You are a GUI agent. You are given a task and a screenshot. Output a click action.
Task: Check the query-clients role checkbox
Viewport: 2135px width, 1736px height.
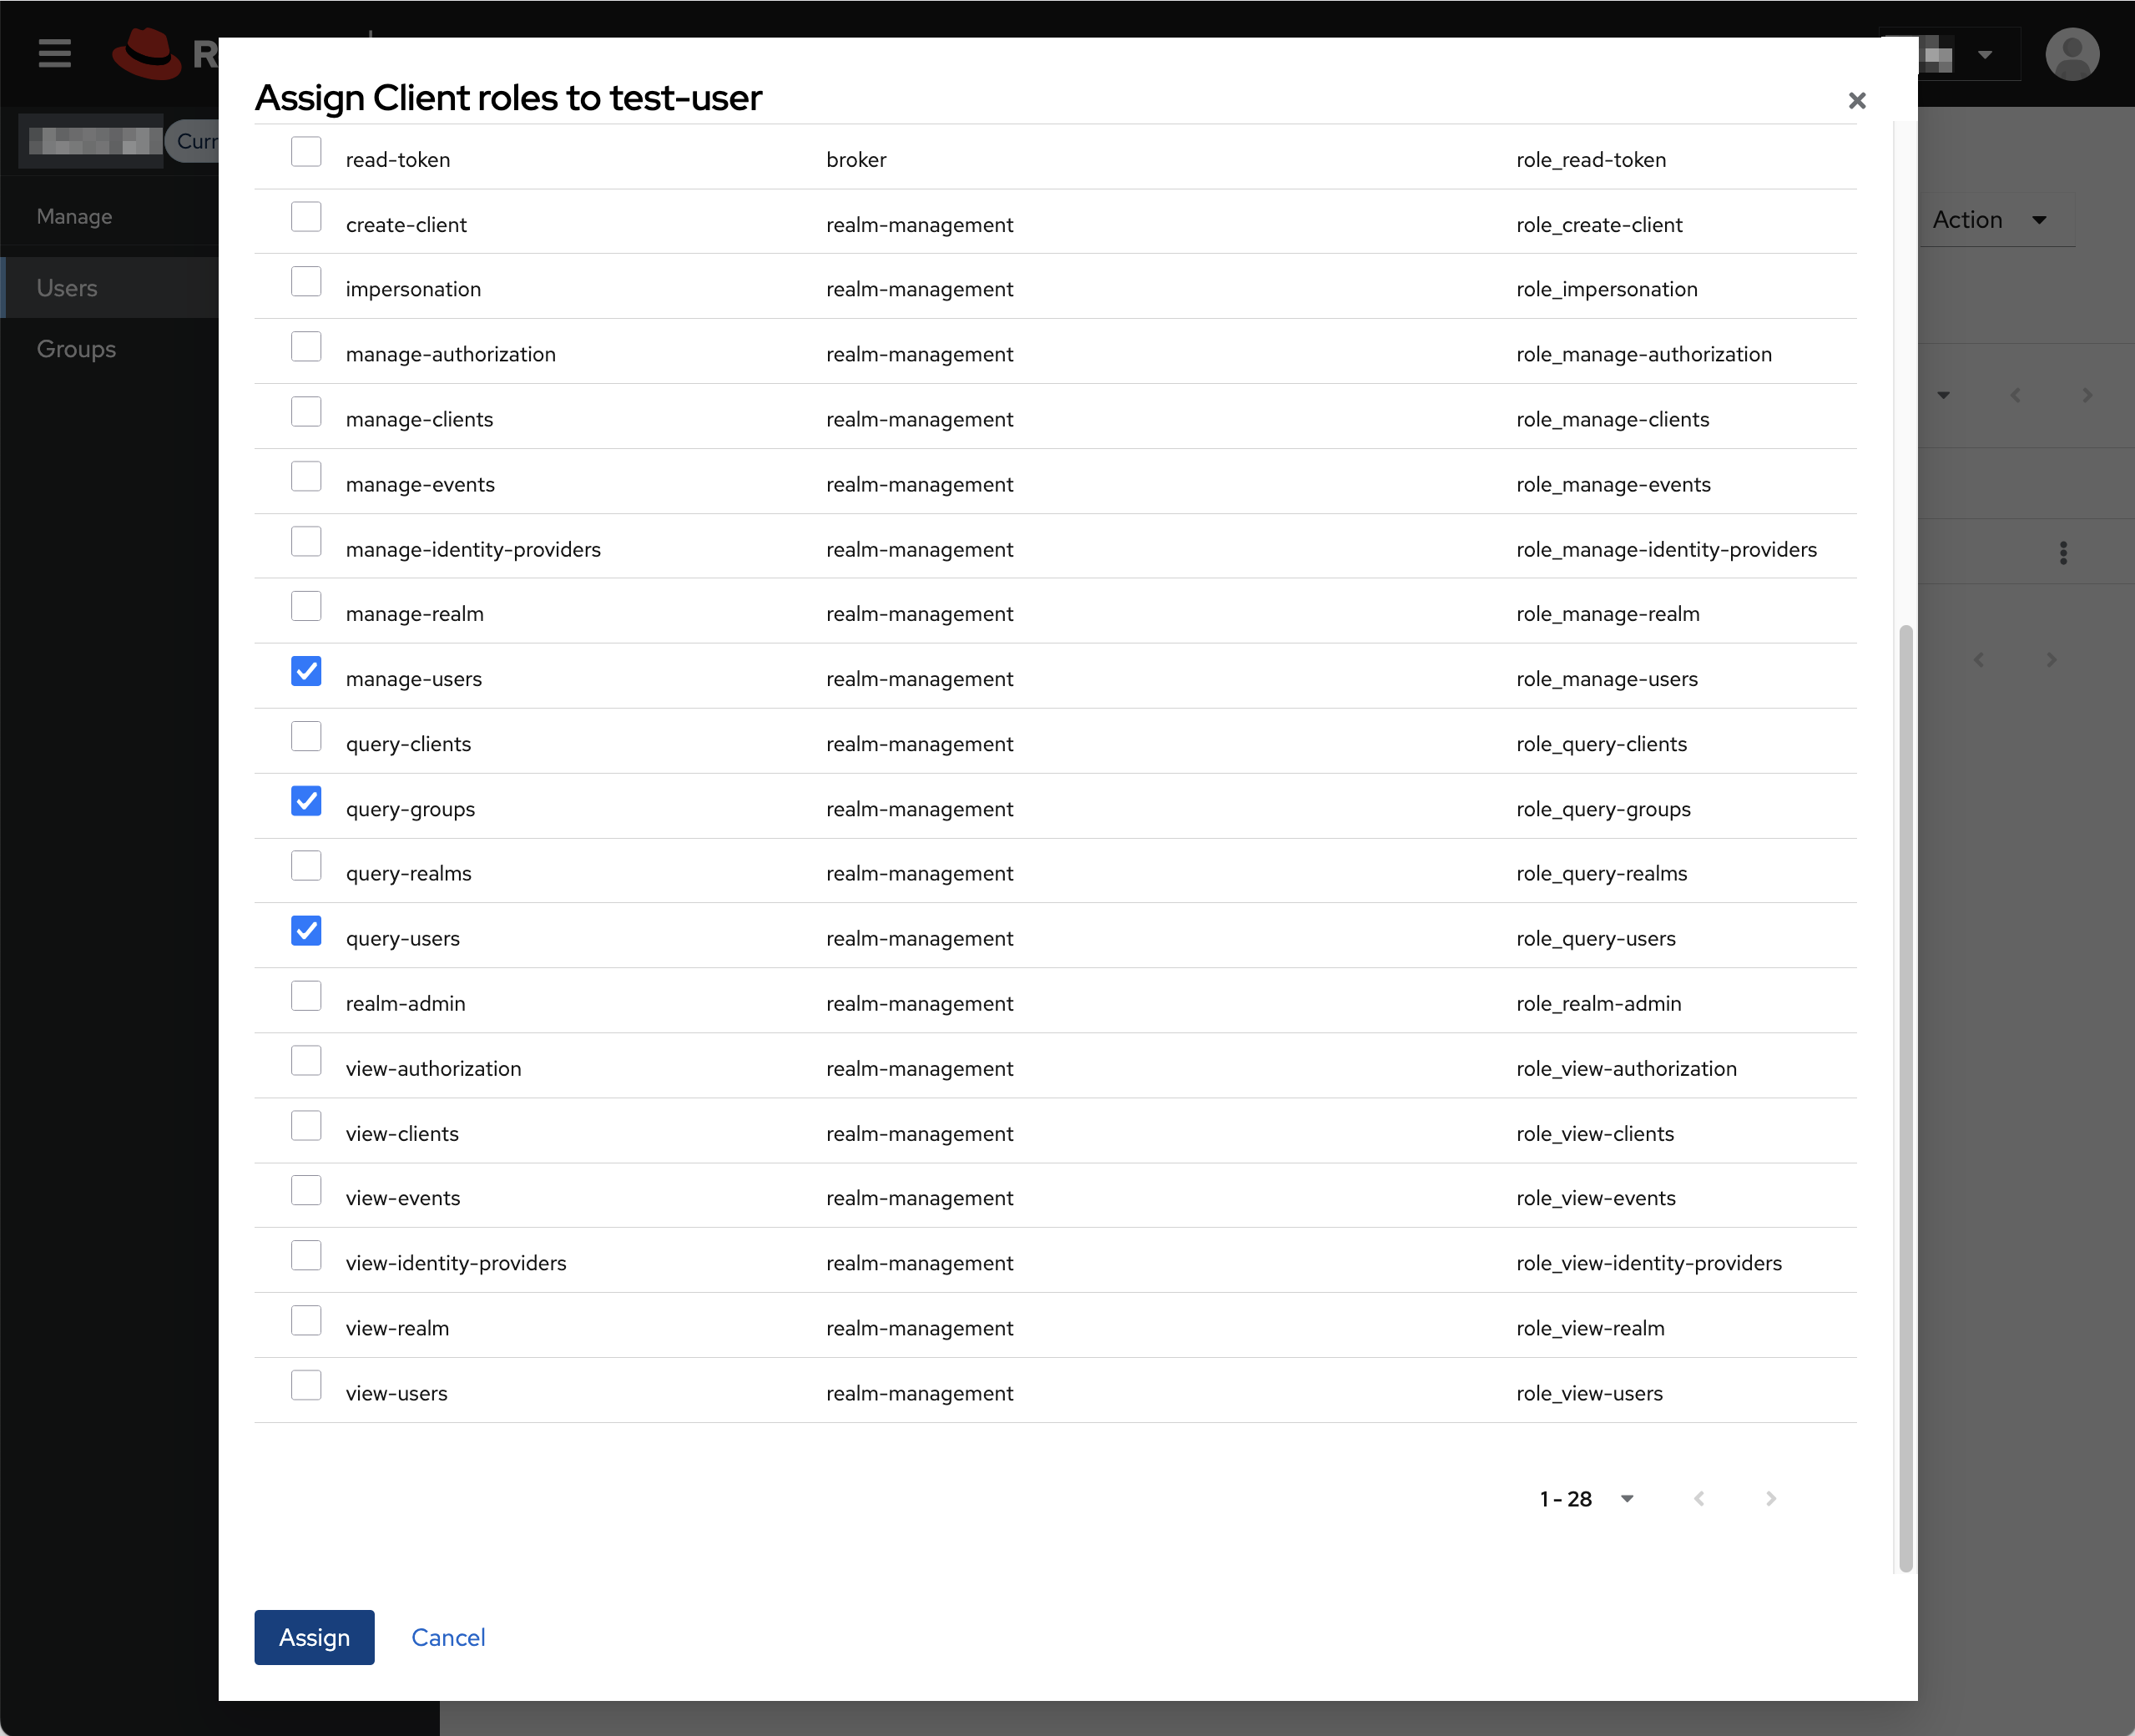coord(306,736)
